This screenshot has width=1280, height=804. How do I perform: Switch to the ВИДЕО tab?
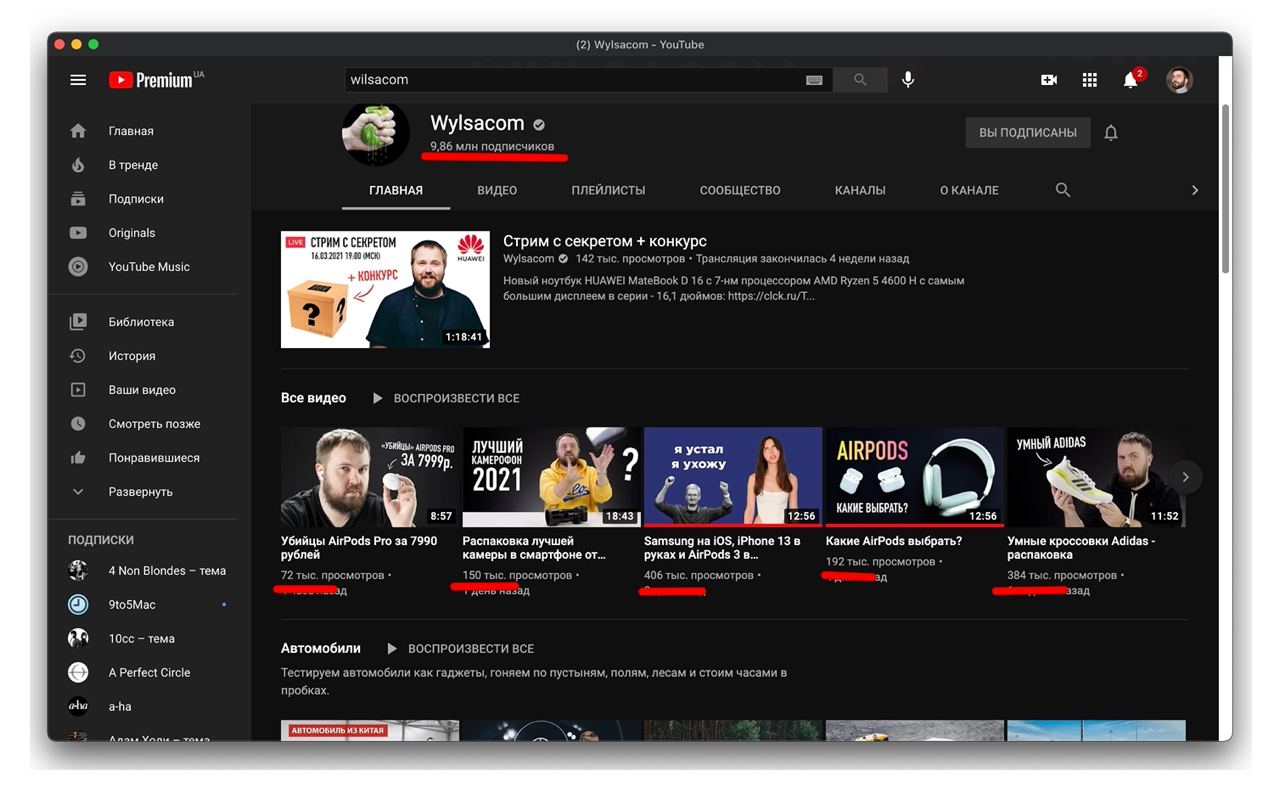[497, 190]
